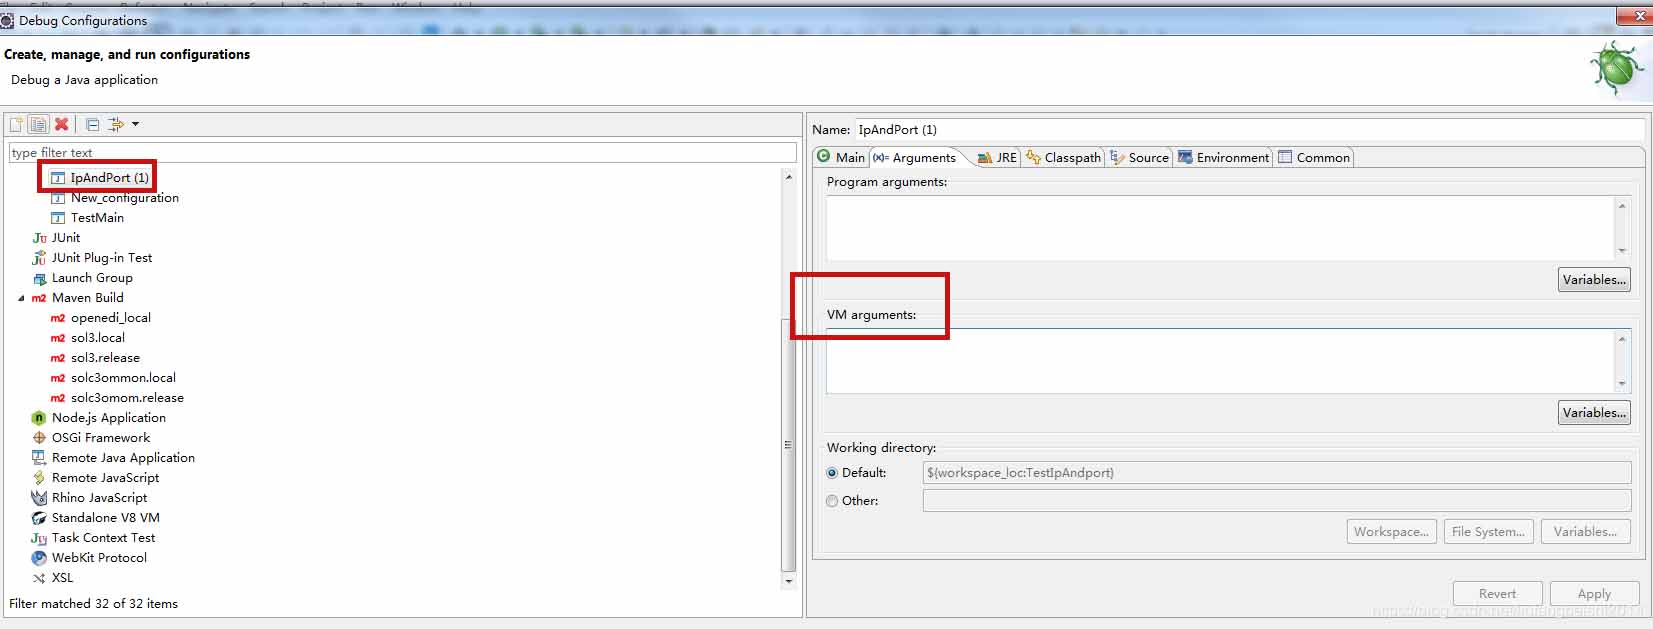Click the type filter text field
Screen dimensions: 1653x629
pyautogui.click(x=402, y=152)
